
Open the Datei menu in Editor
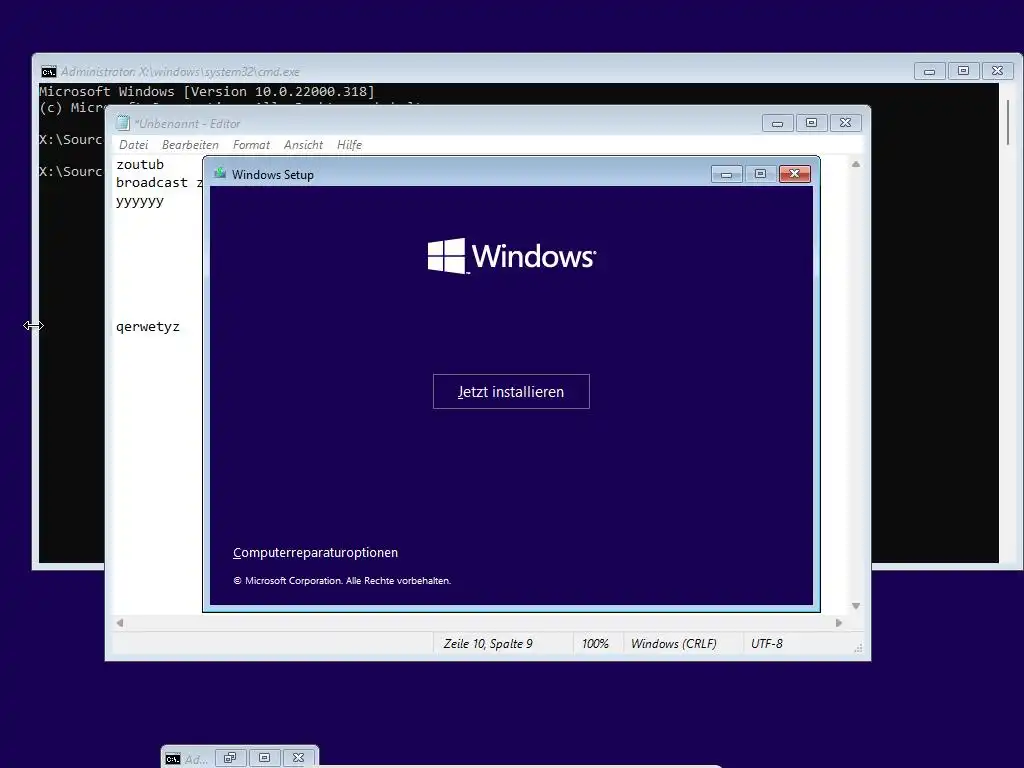pos(133,145)
